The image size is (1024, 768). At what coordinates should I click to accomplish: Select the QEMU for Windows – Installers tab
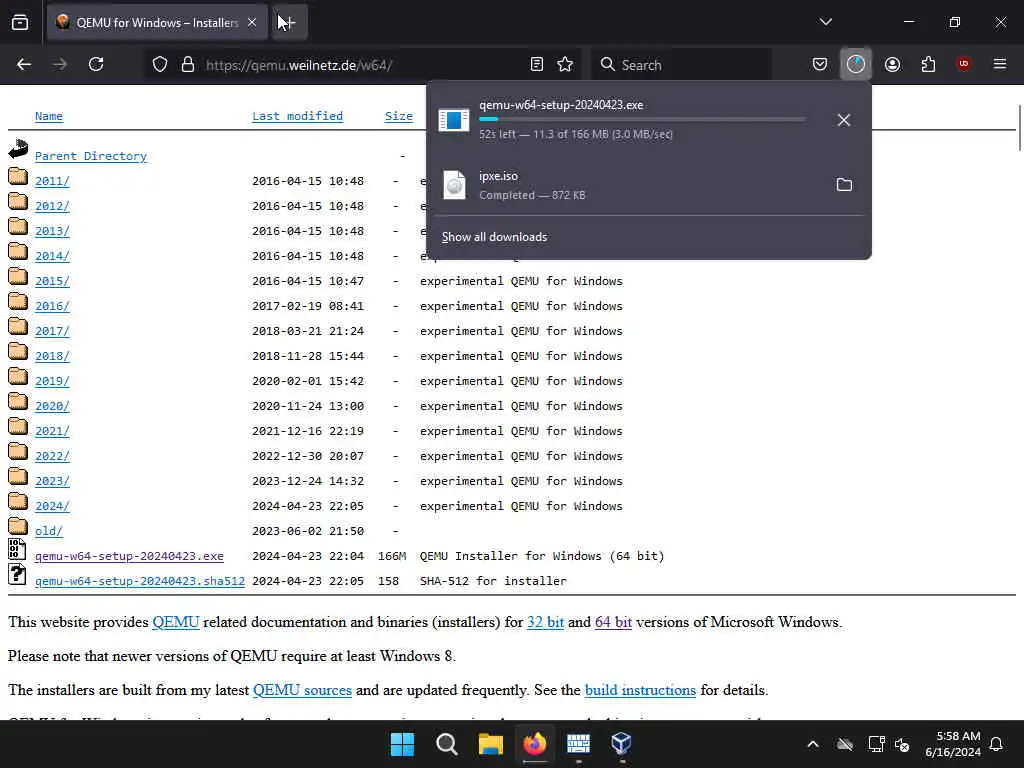coord(157,22)
